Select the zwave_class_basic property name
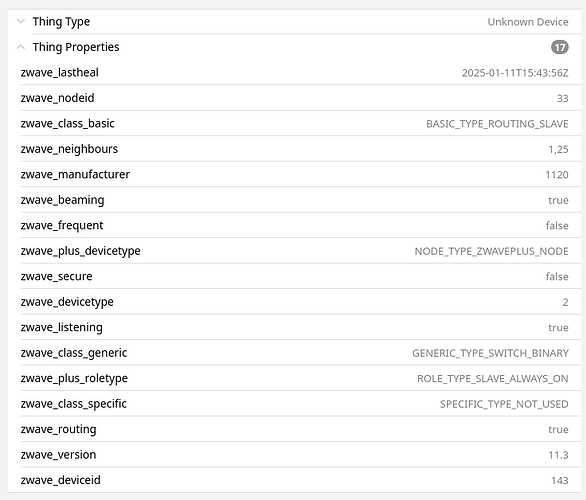 tap(68, 123)
